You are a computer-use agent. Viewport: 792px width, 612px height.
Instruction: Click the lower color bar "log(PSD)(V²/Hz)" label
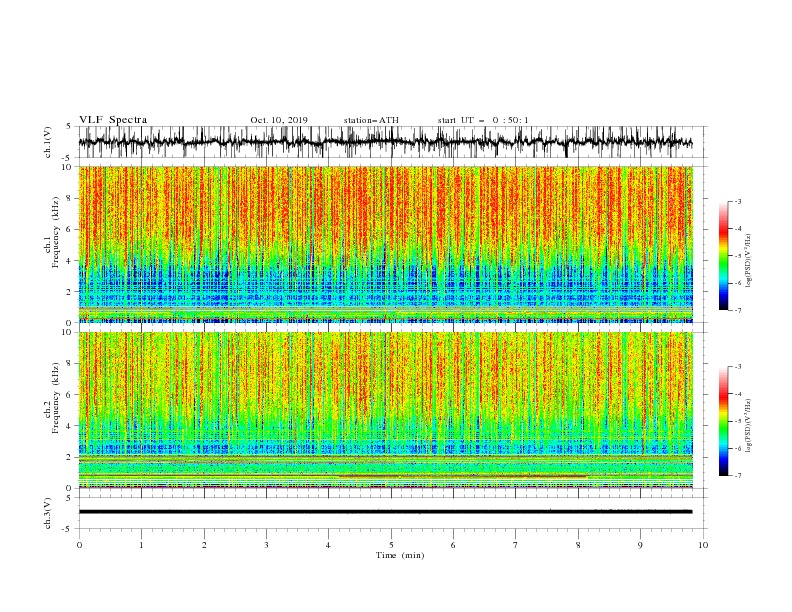[x=749, y=426]
